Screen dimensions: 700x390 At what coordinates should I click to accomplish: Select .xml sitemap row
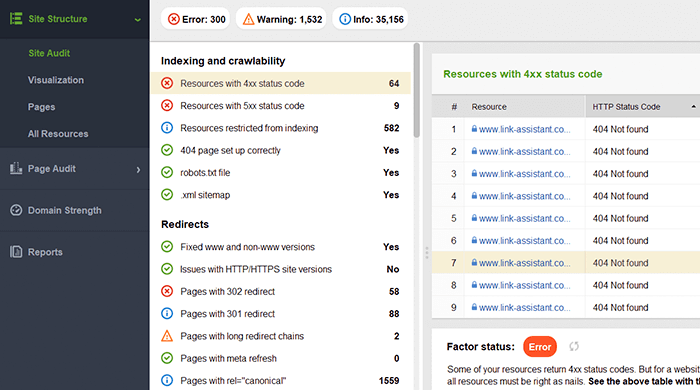coord(281,195)
